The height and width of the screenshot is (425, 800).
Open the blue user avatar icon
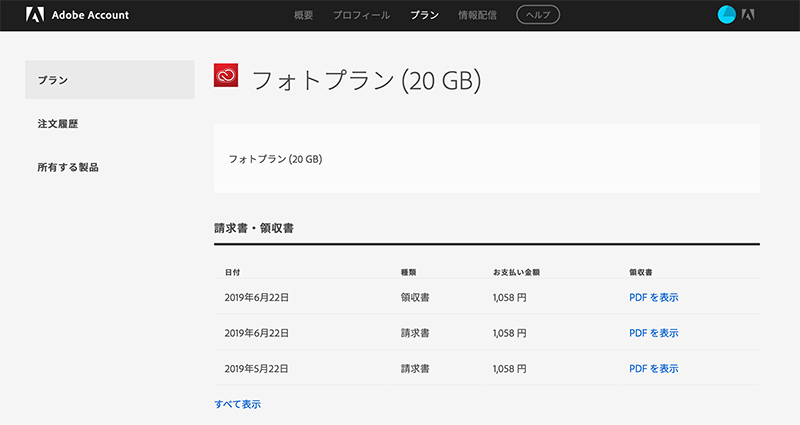727,15
